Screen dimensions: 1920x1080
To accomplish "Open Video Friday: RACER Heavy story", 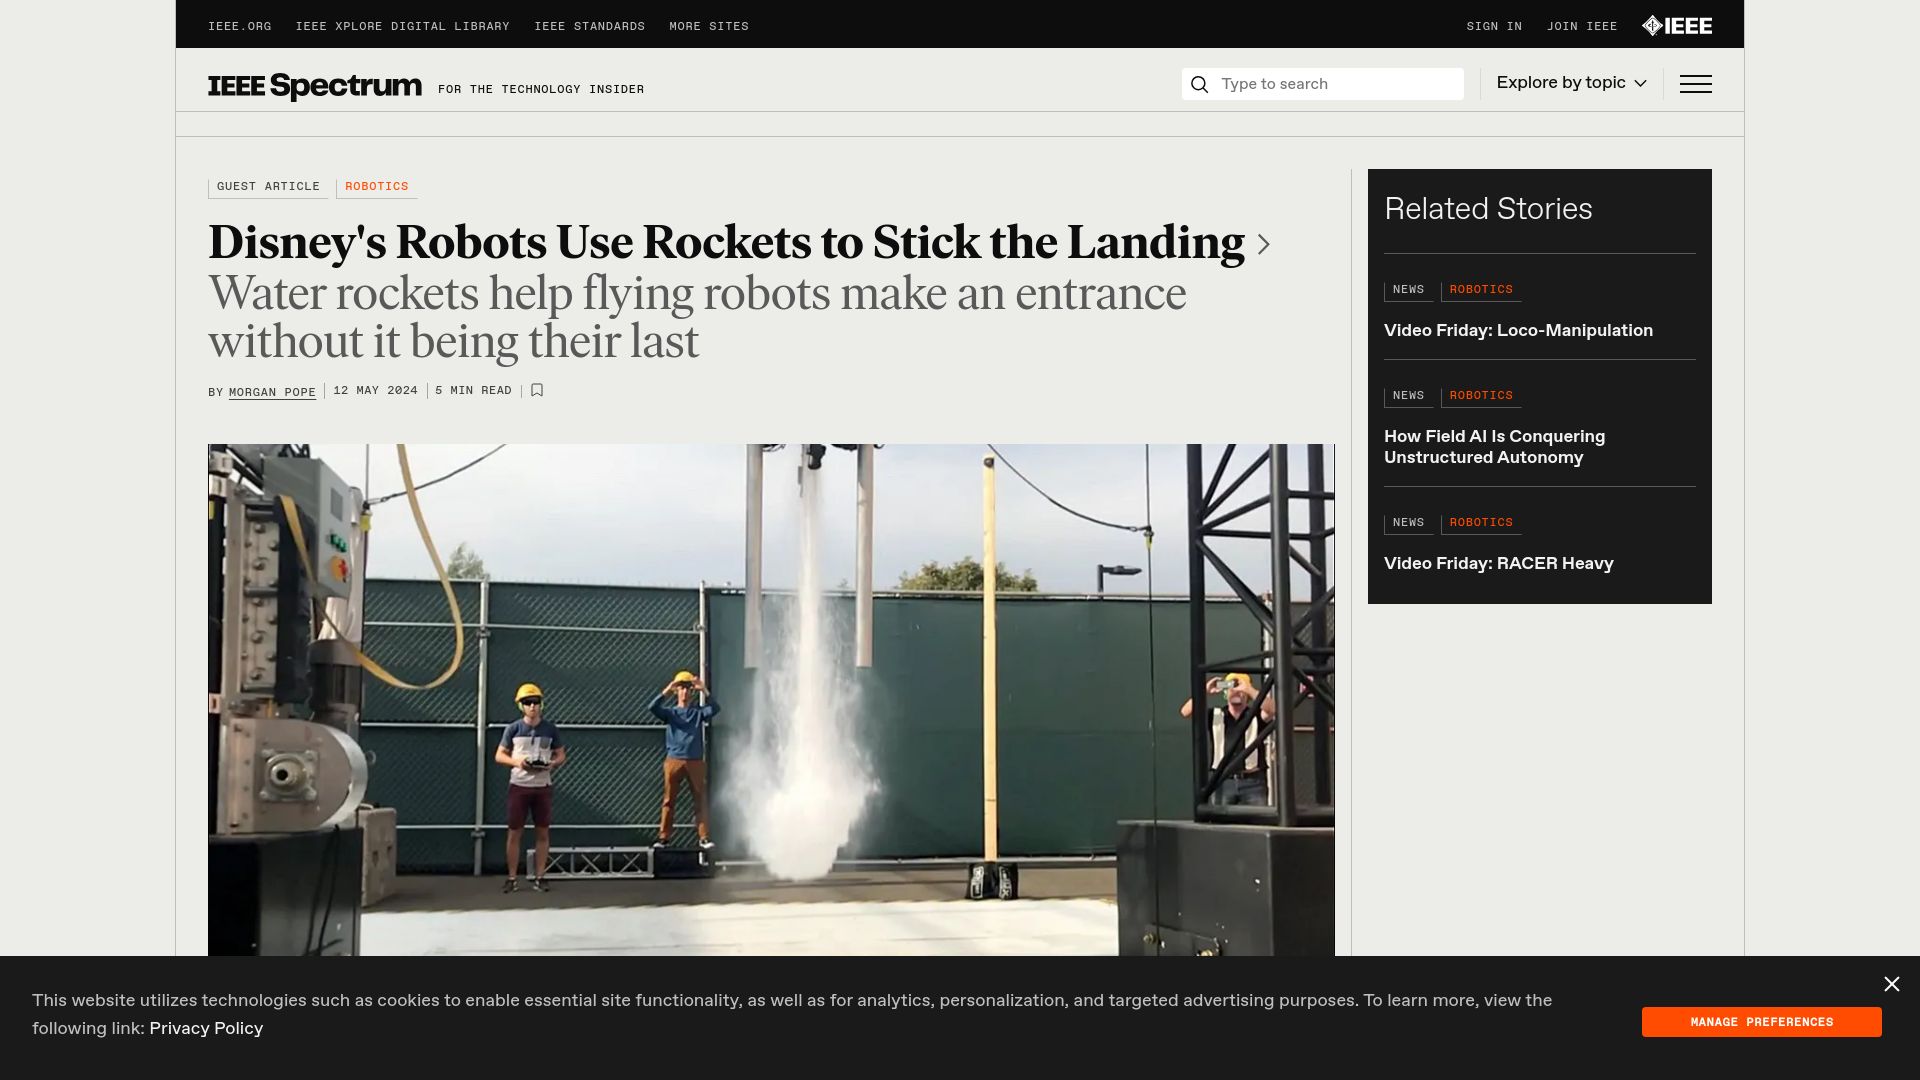I will click(x=1498, y=564).
